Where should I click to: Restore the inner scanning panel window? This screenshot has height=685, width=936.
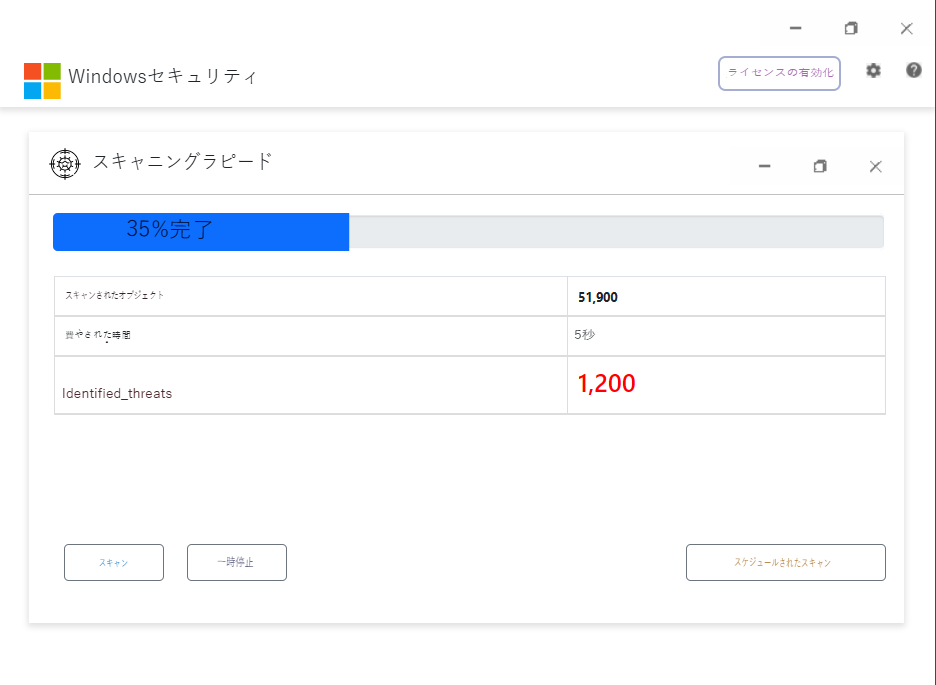point(820,167)
